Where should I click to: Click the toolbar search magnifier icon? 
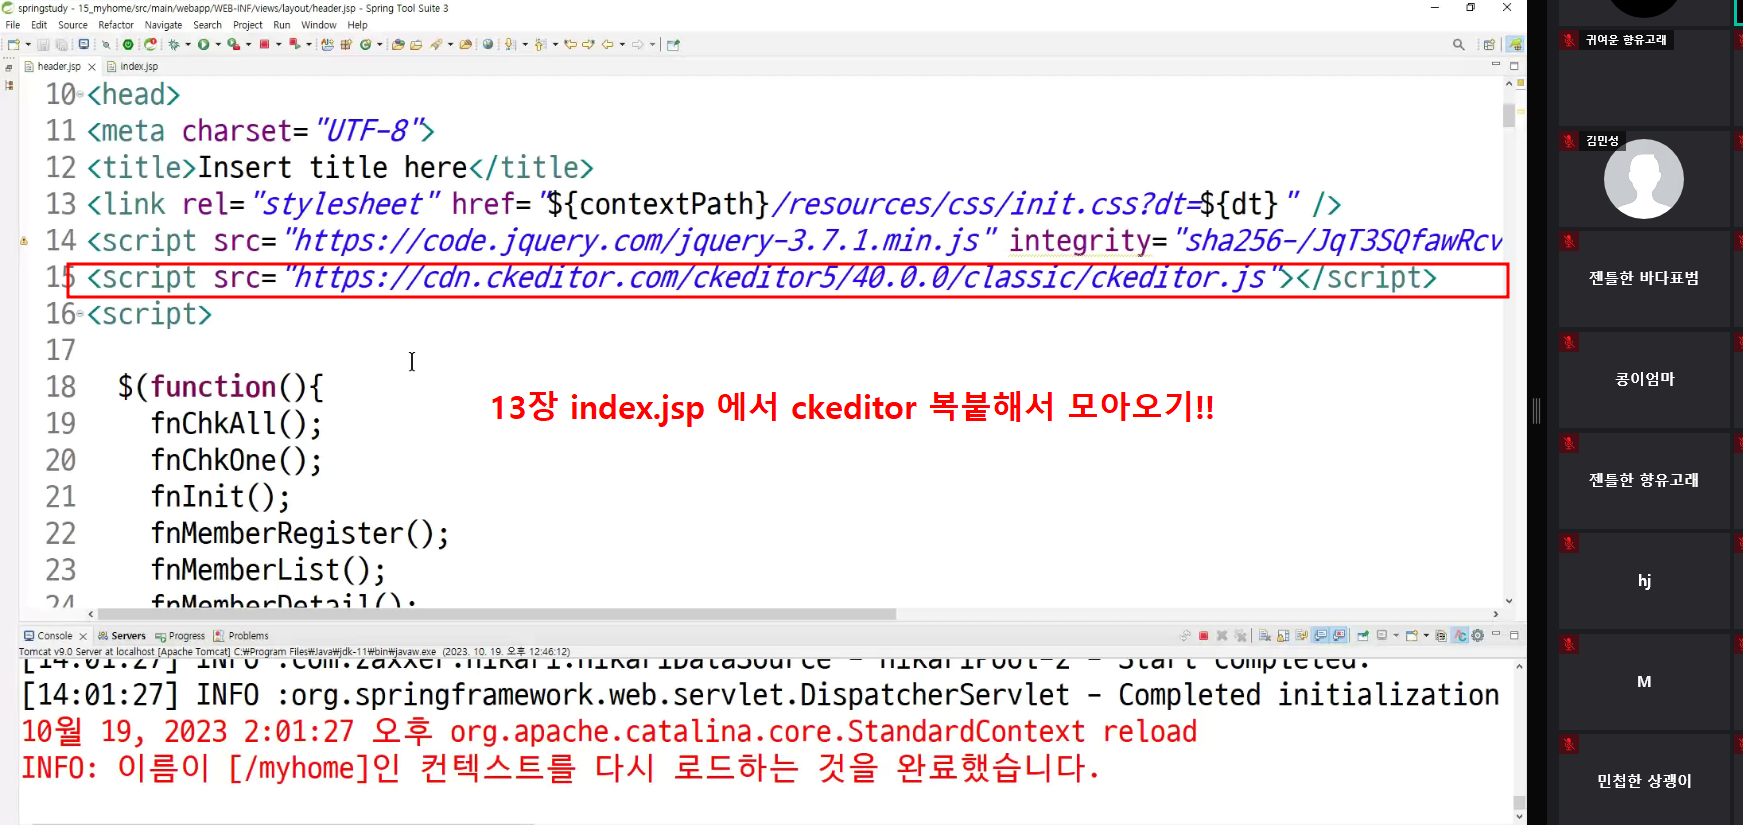pos(1459,44)
